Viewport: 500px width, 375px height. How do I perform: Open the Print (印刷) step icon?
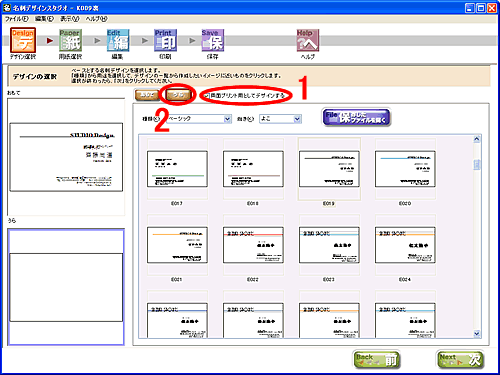click(x=165, y=40)
